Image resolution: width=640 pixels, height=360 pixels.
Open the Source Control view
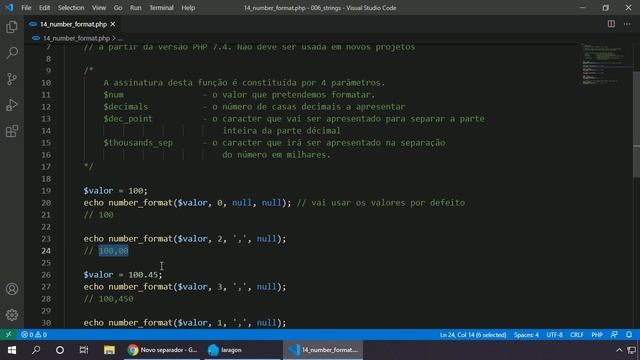tap(12, 79)
